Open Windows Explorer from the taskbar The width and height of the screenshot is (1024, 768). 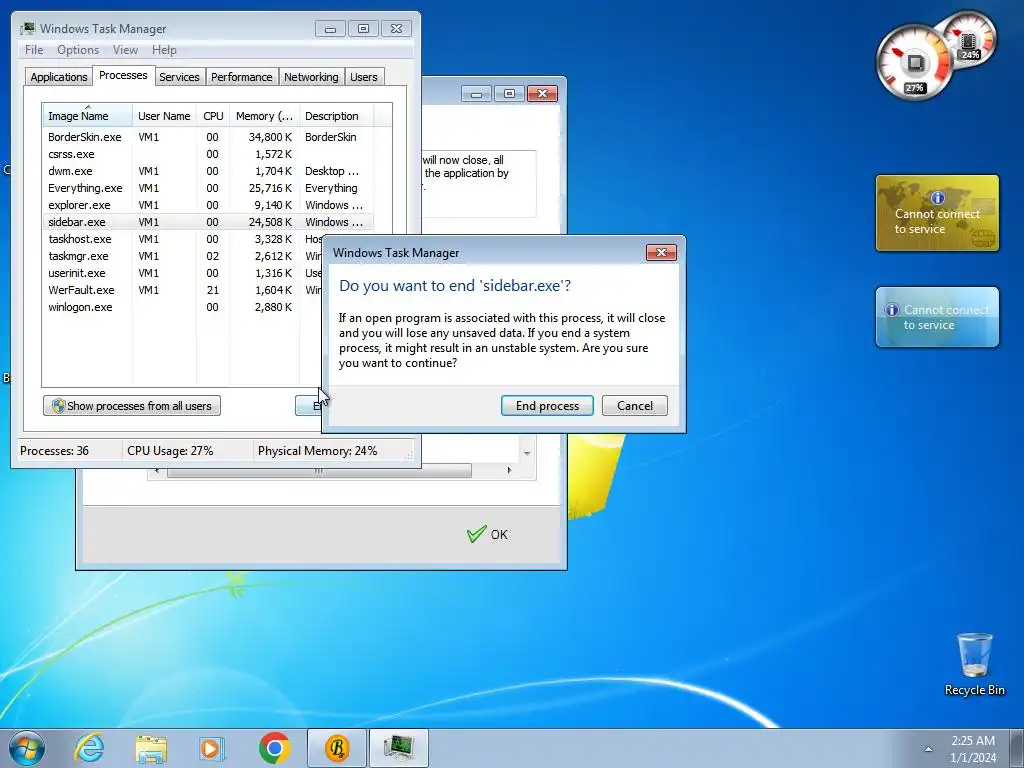[x=151, y=748]
